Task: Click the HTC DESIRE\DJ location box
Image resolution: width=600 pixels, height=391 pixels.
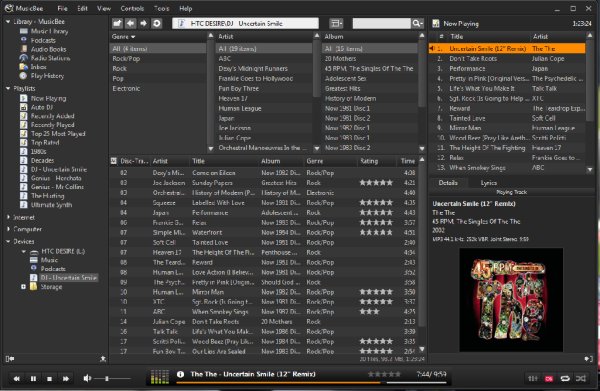Action: (245, 23)
